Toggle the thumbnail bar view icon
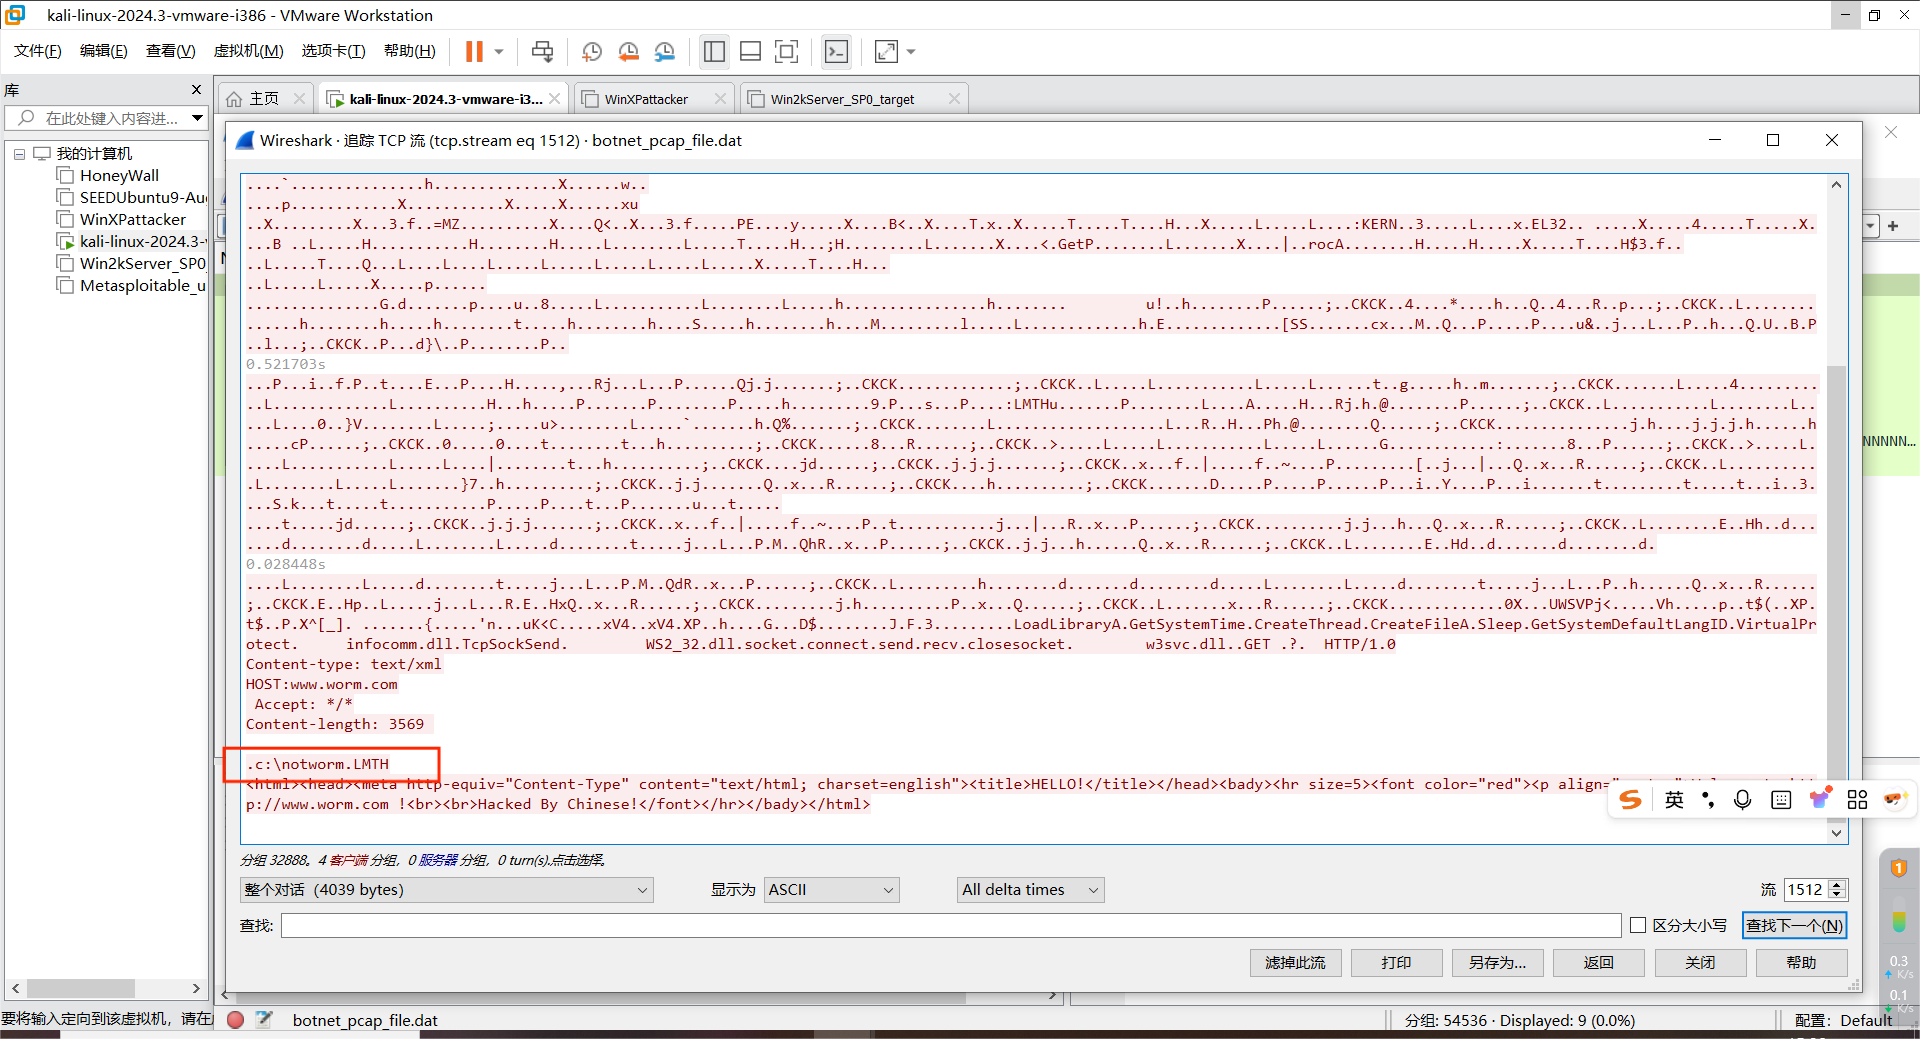 751,52
